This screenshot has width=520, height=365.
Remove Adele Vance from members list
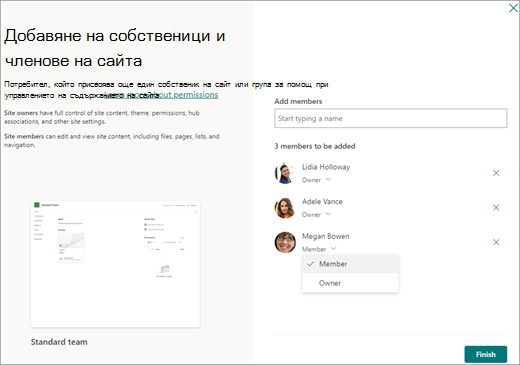click(x=496, y=207)
